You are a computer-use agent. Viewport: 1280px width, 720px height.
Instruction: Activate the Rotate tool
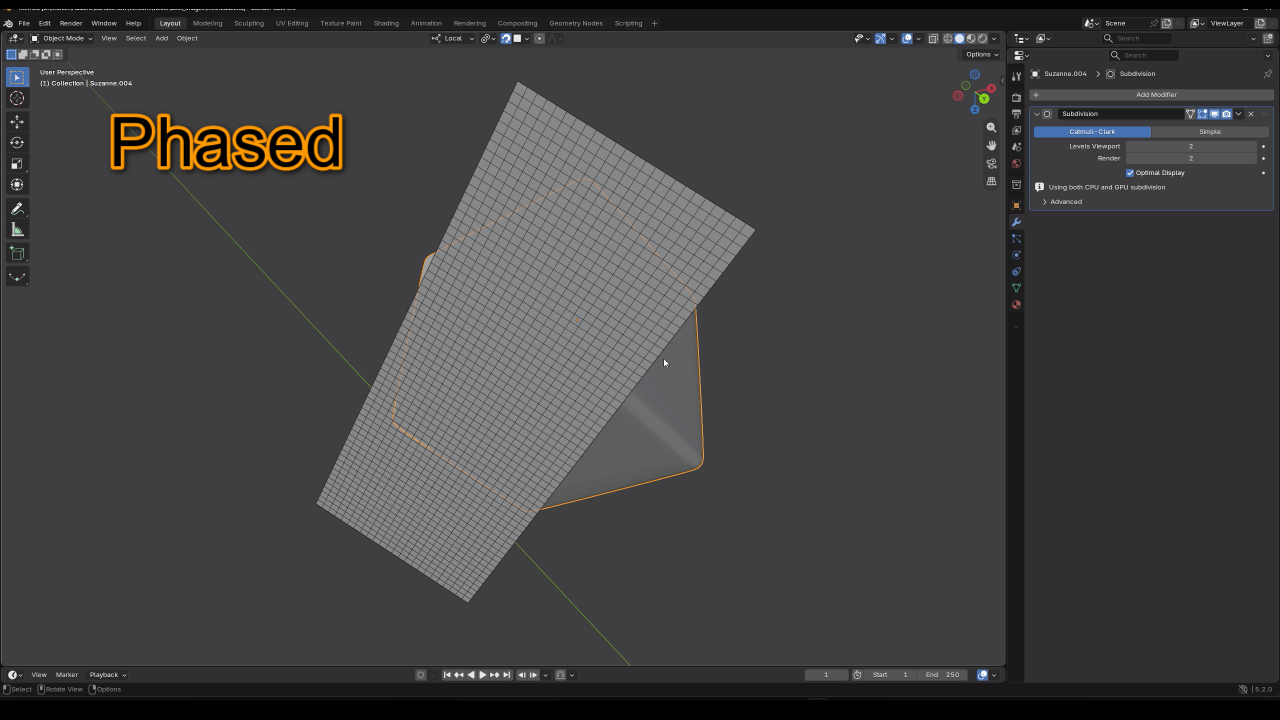click(17, 142)
